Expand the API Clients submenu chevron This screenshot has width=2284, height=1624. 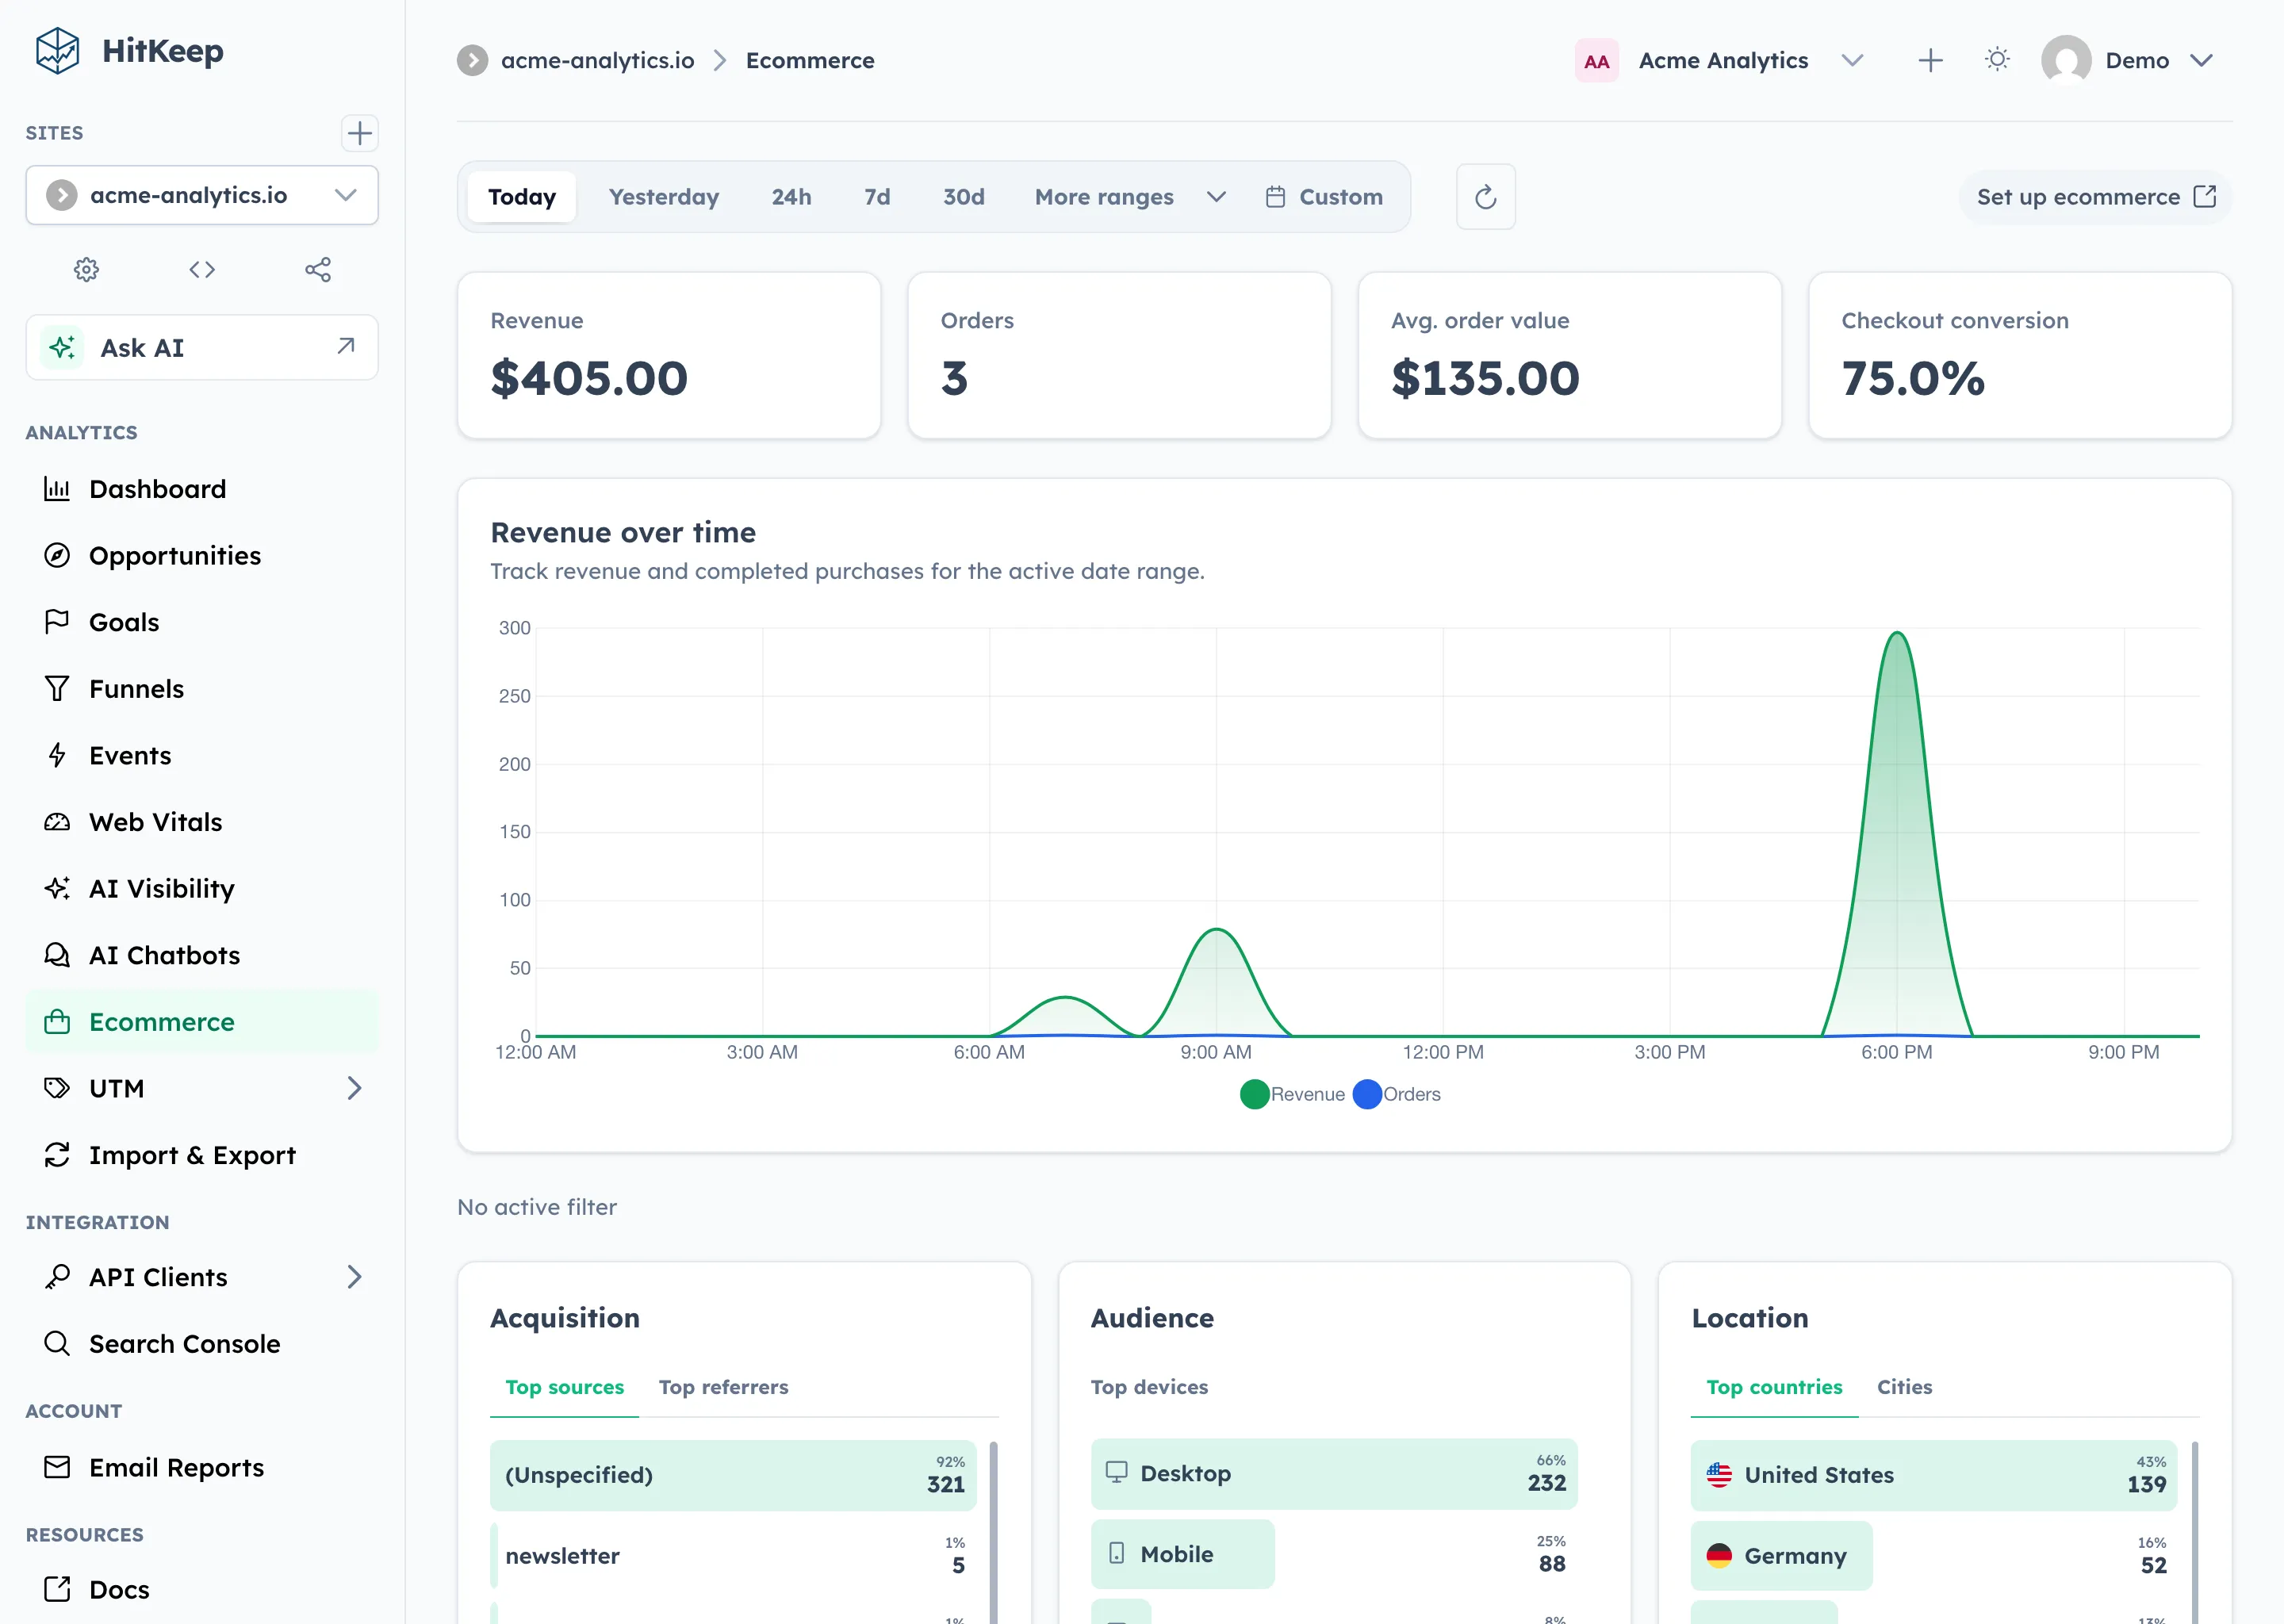[x=353, y=1277]
